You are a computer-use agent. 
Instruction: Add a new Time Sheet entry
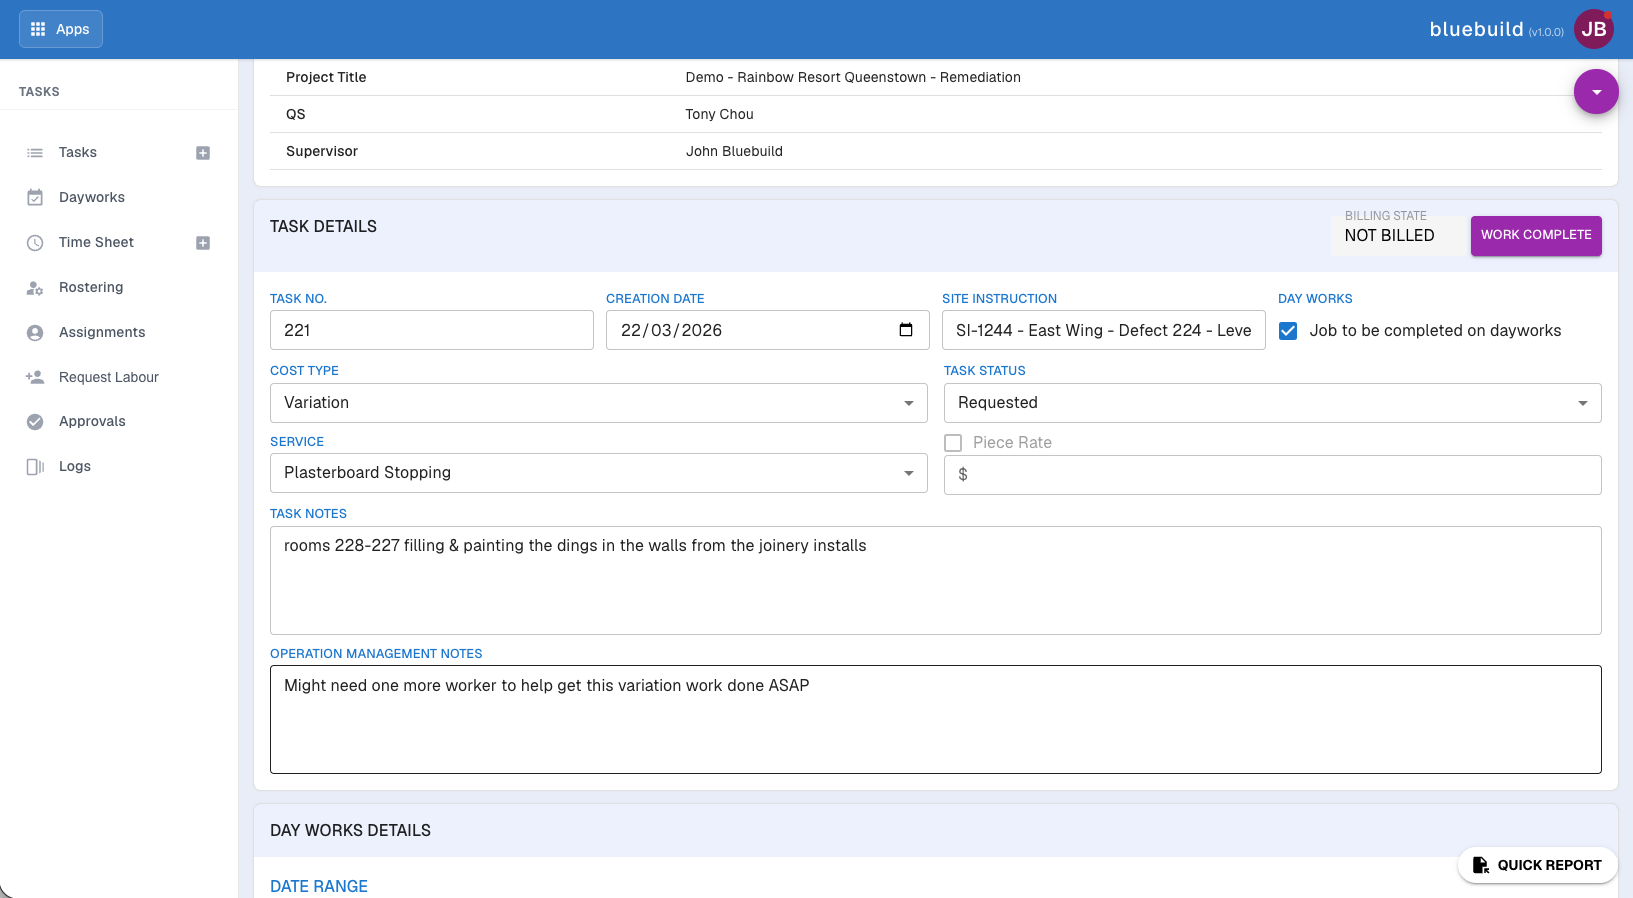coord(203,243)
